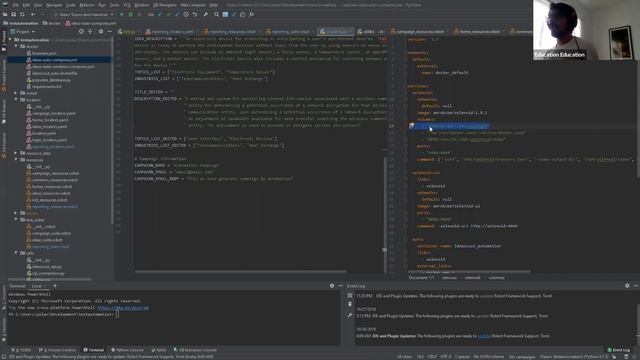Viewport: 640px width, 360px height.
Task: Hide the Project panel with minus icon
Action: [109, 31]
